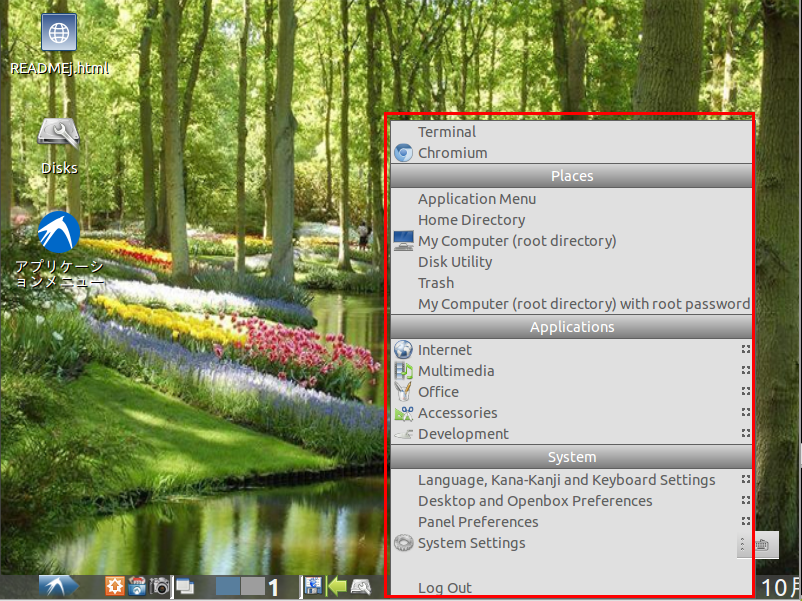Click the submenu arrow on Panel Preferences row
Image resolution: width=802 pixels, height=601 pixels.
click(746, 521)
